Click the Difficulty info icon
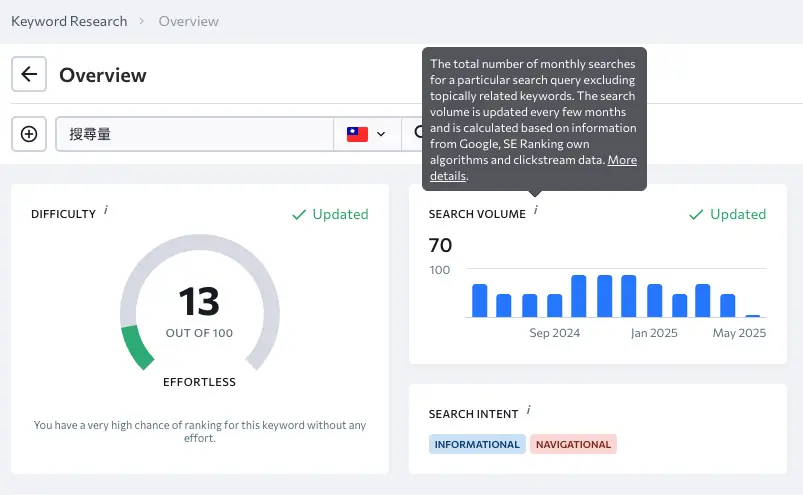This screenshot has height=495, width=803. pyautogui.click(x=106, y=211)
